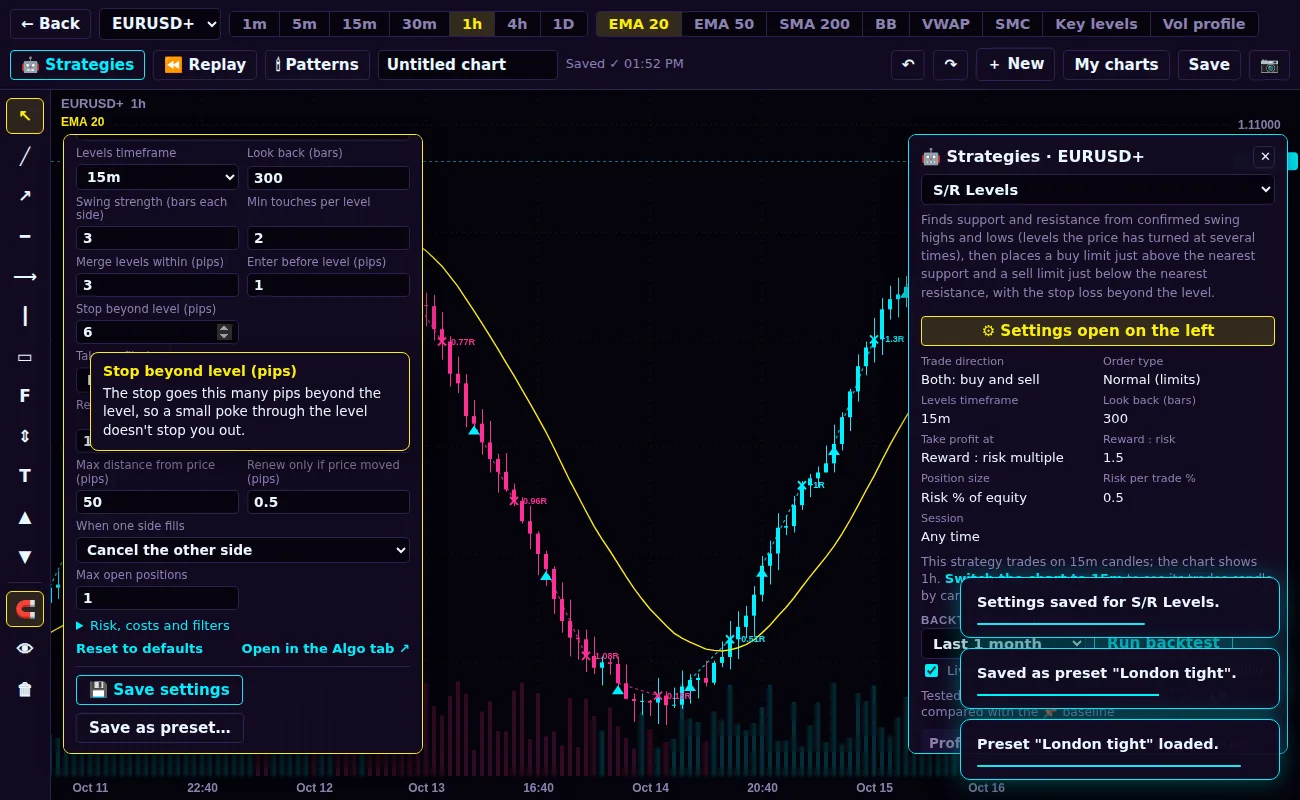Viewport: 1300px width, 800px height.
Task: Enable the EMA 50 indicator
Action: [x=724, y=24]
